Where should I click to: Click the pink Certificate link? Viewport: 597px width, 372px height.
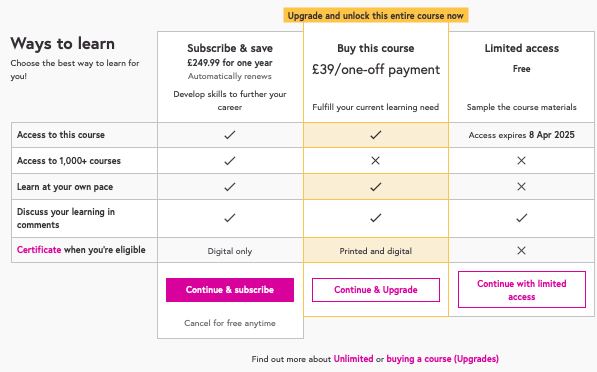point(39,250)
